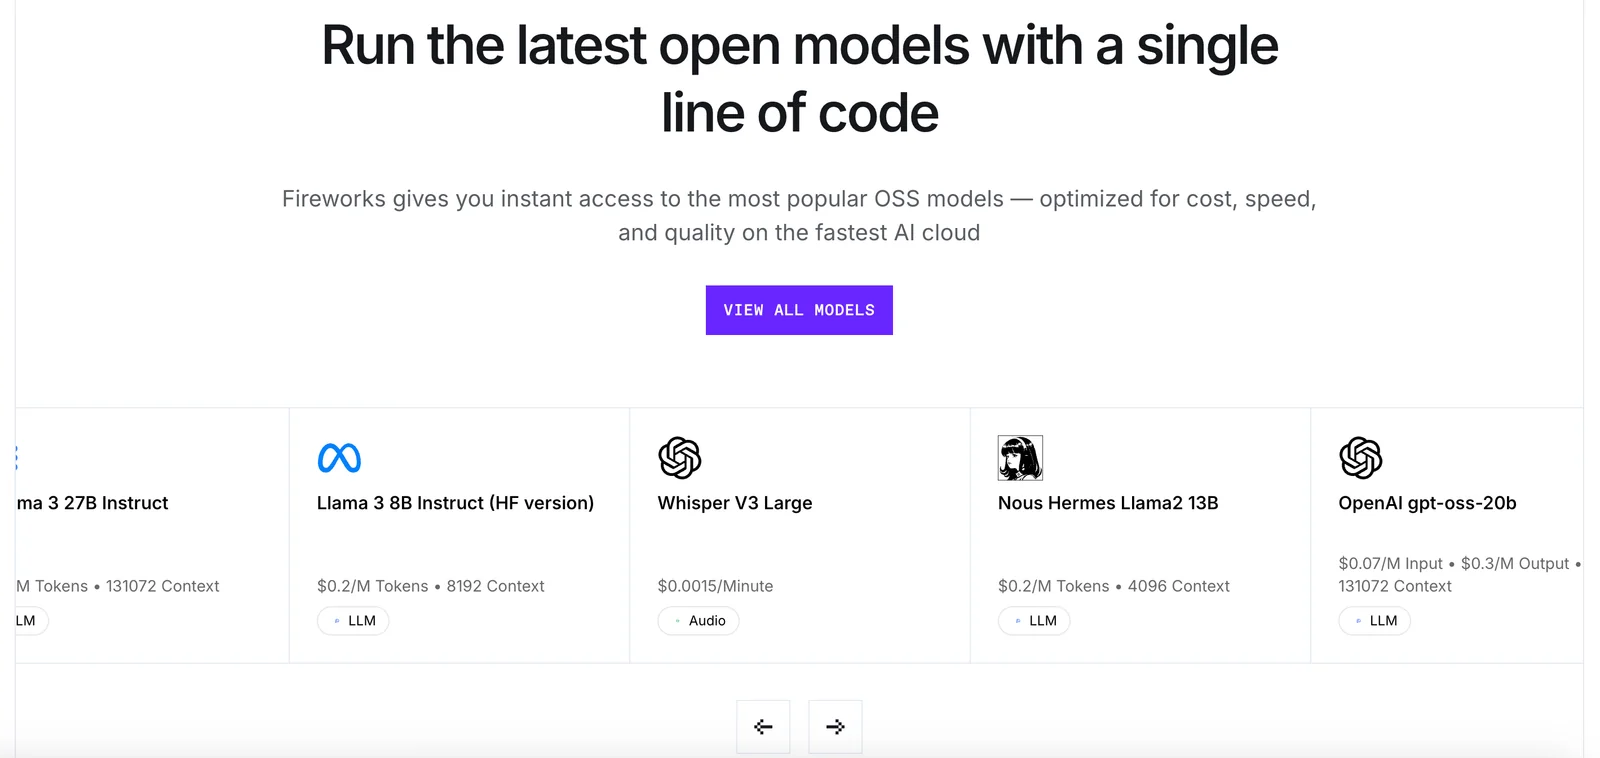Click the Meta logo icon
Image resolution: width=1600 pixels, height=758 pixels.
pyautogui.click(x=339, y=458)
